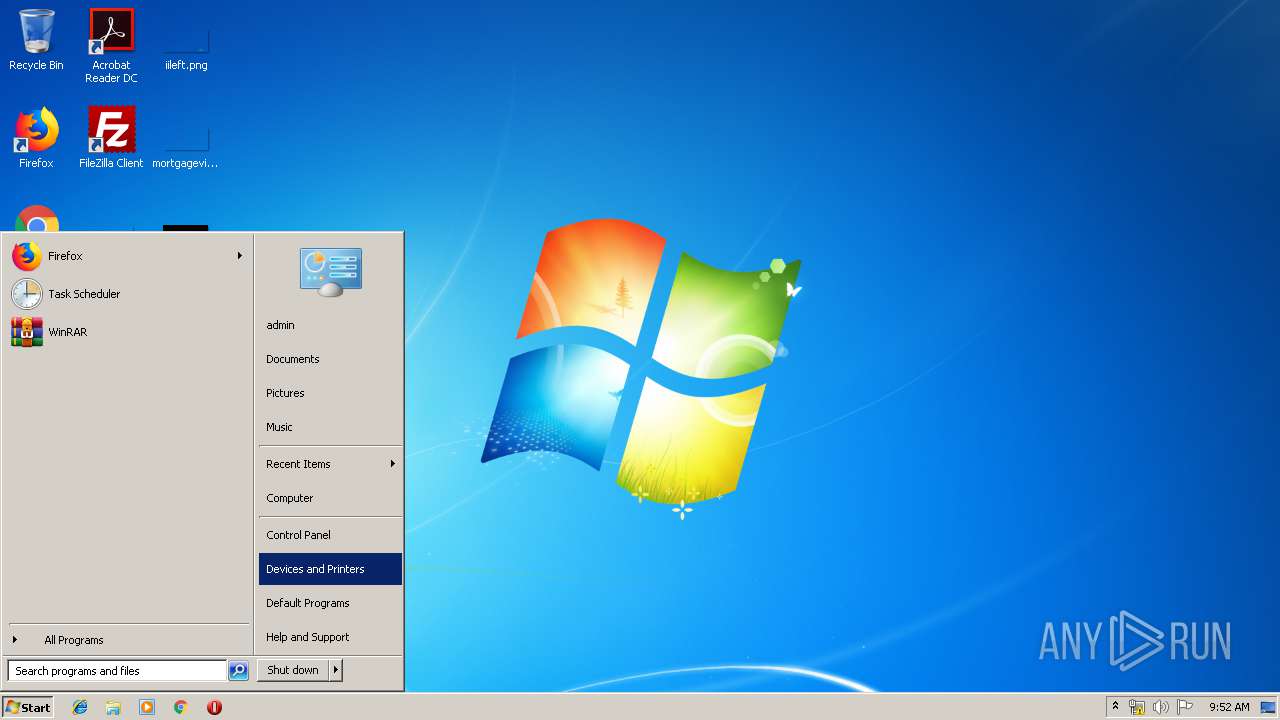This screenshot has height=720, width=1280.
Task: Open Control Panel
Action: pos(330,535)
